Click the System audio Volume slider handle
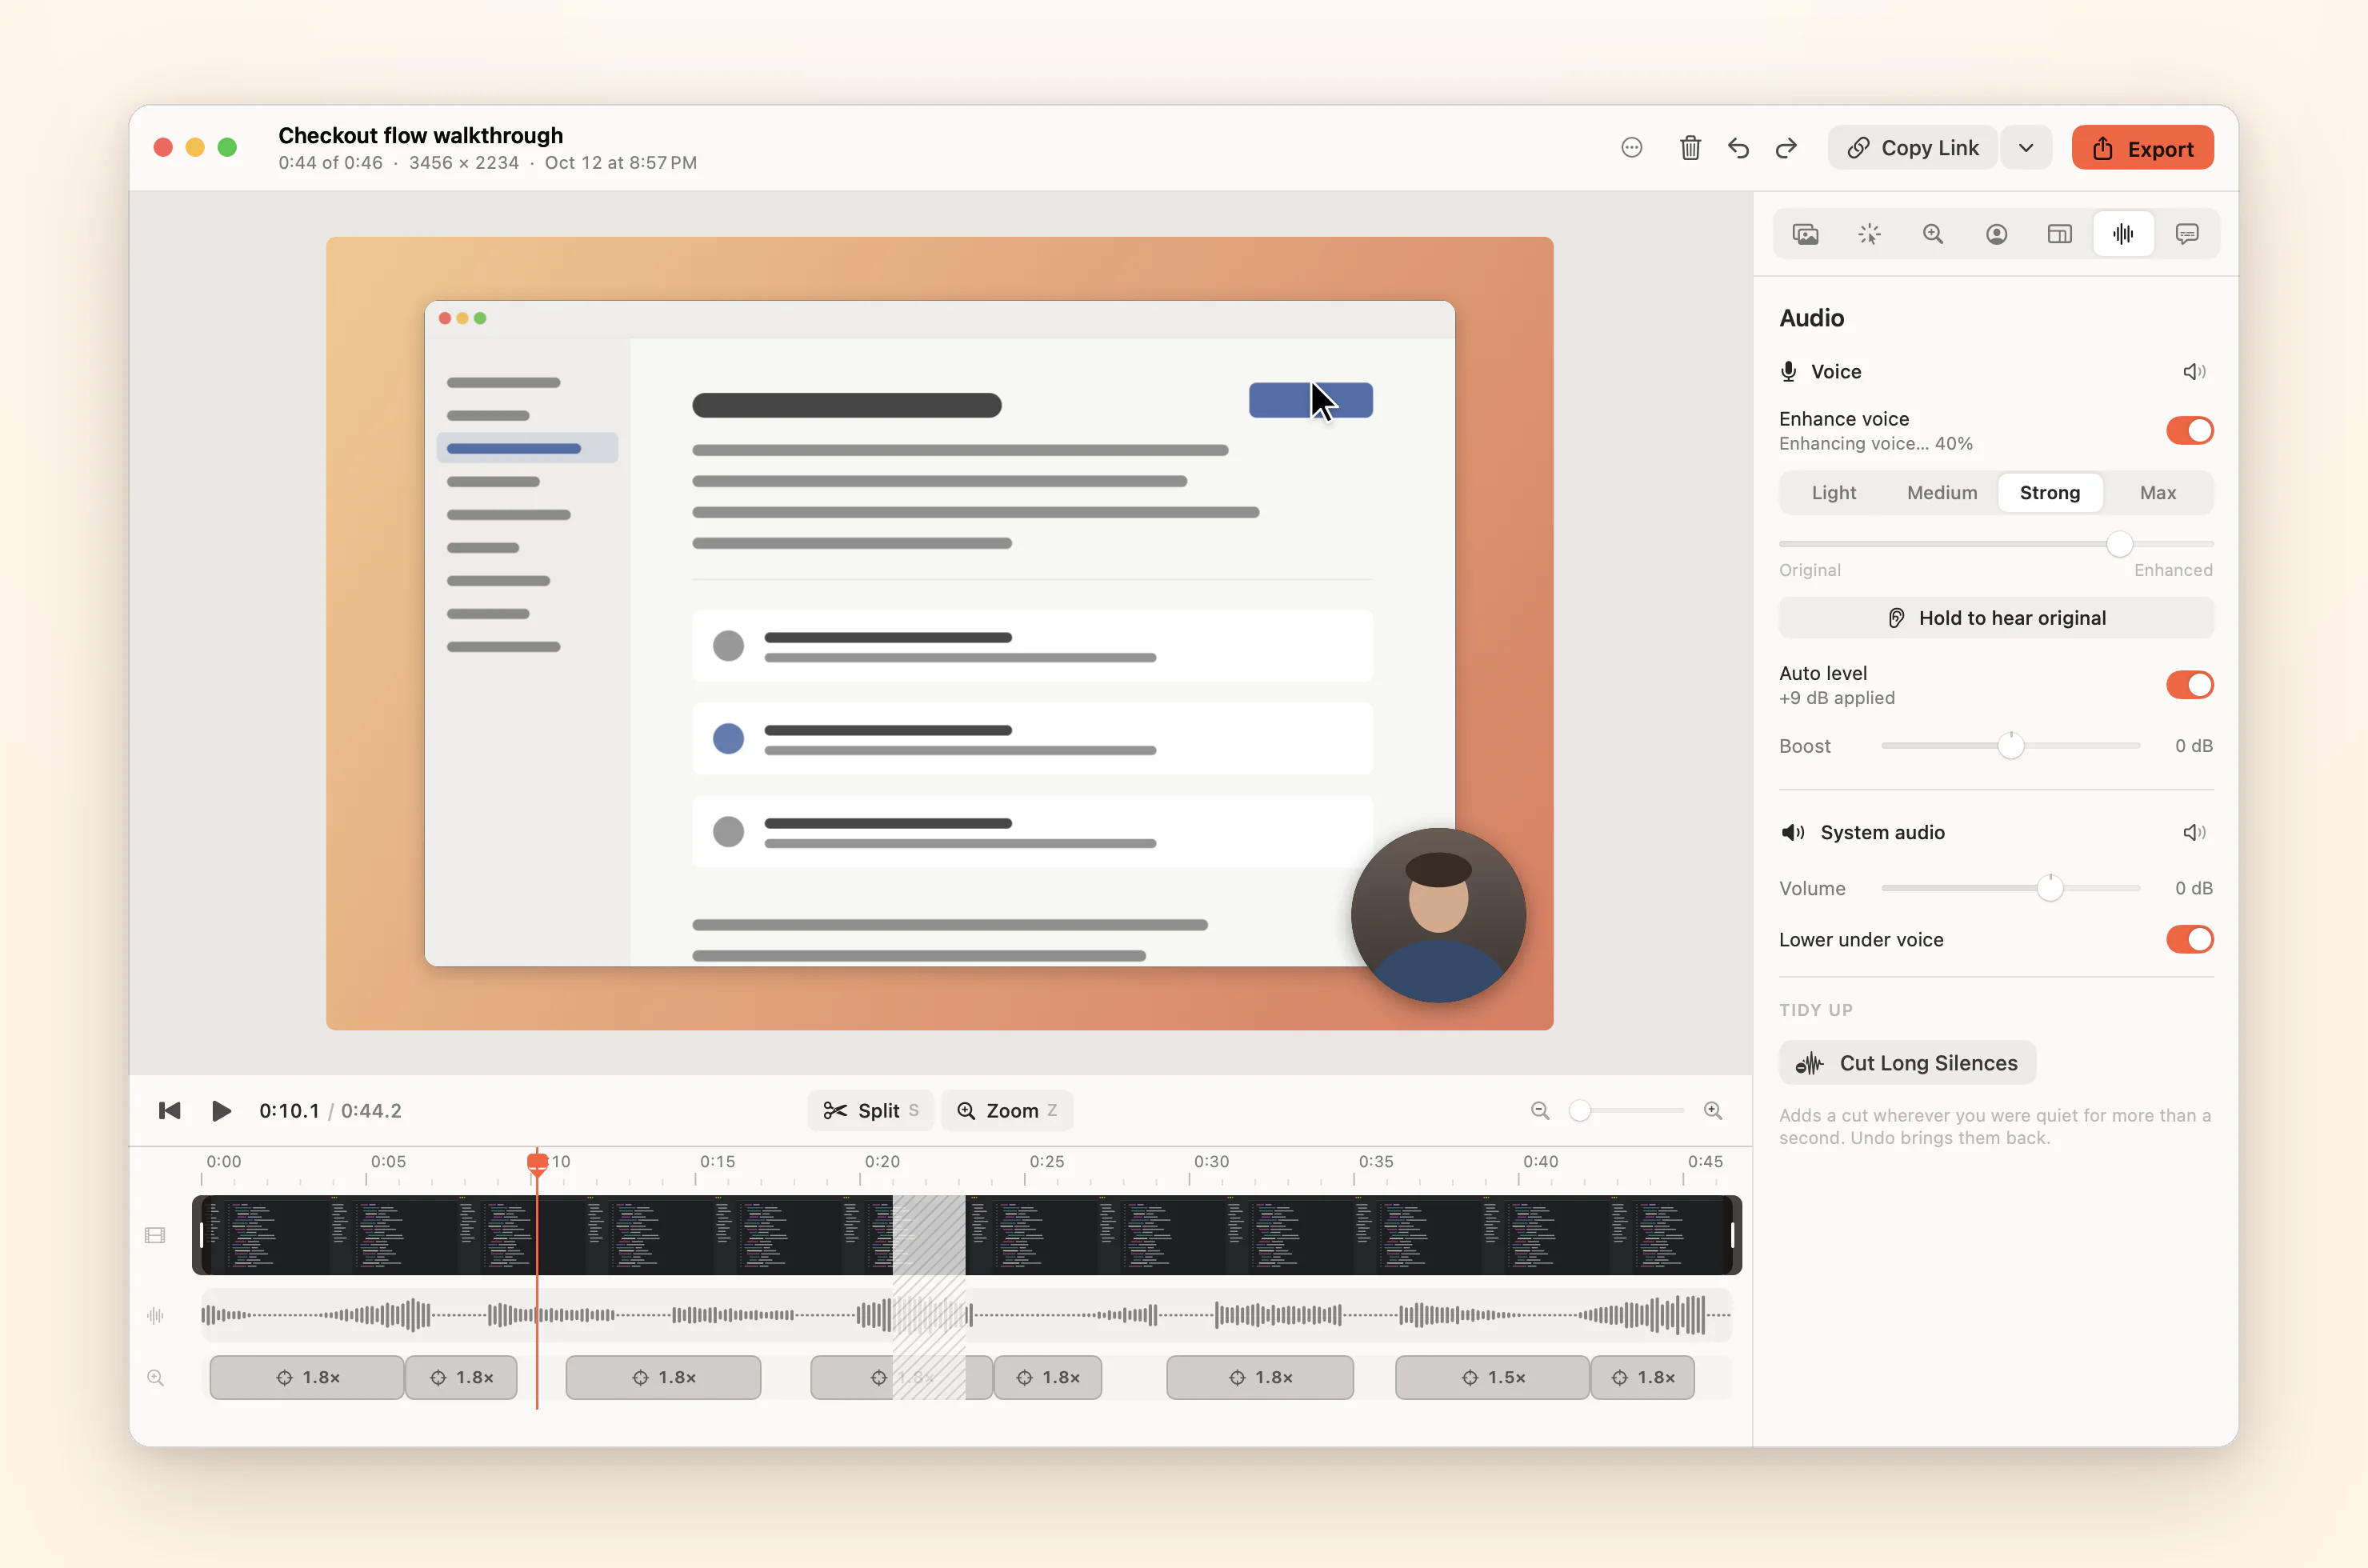 pos(2050,888)
